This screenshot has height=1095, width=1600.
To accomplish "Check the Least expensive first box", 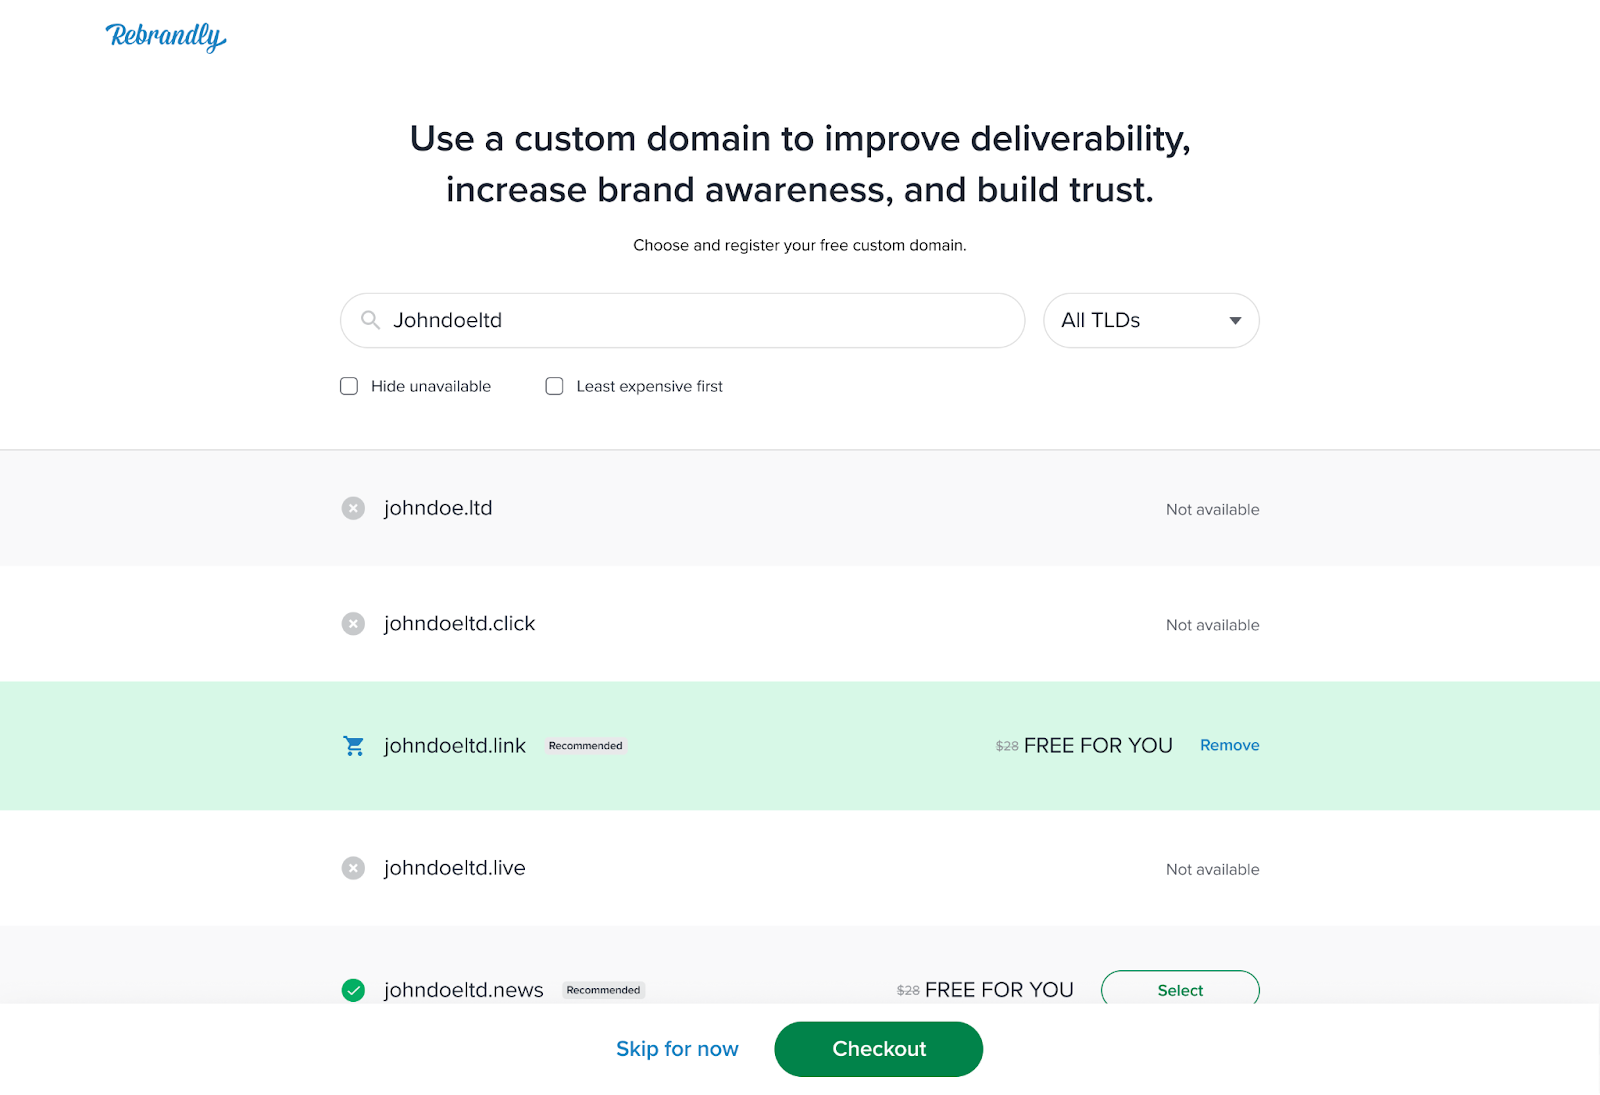I will pos(554,386).
